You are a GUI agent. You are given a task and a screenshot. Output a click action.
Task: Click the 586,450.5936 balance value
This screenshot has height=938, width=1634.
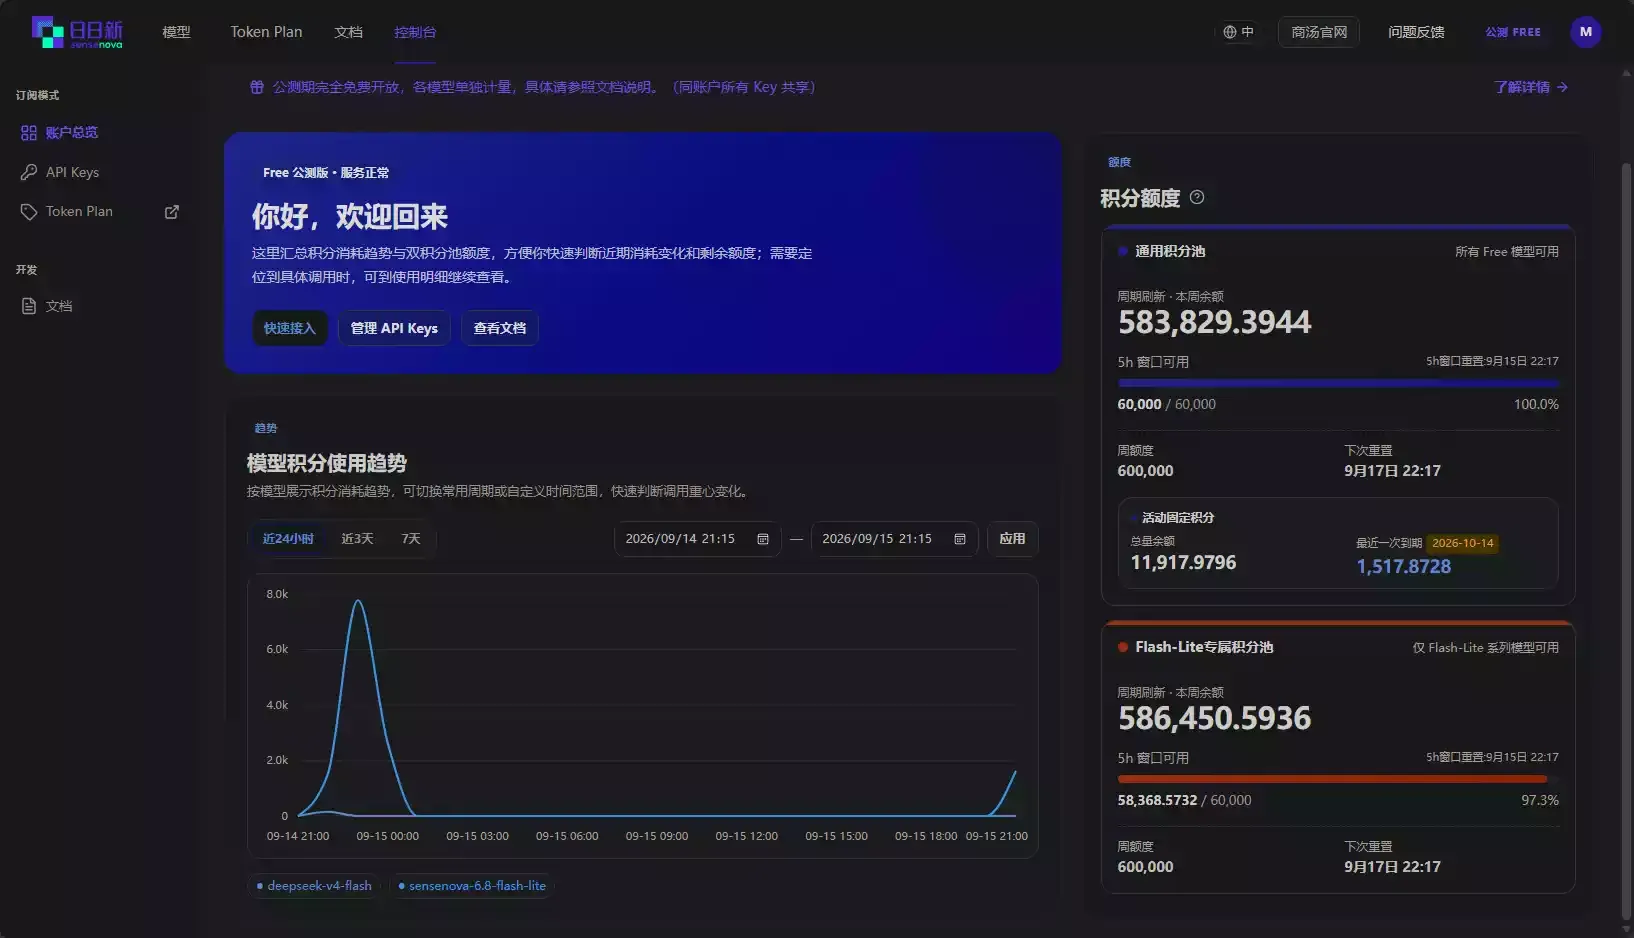point(1214,718)
